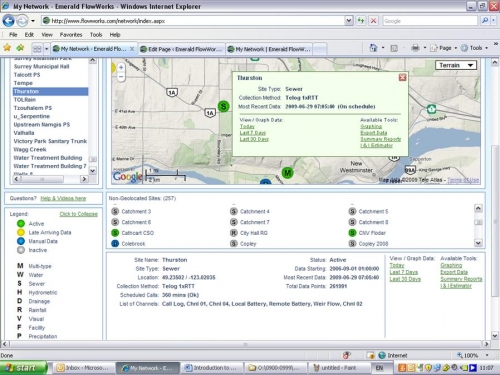Open the Print options dropdown arrow

tap(425, 48)
